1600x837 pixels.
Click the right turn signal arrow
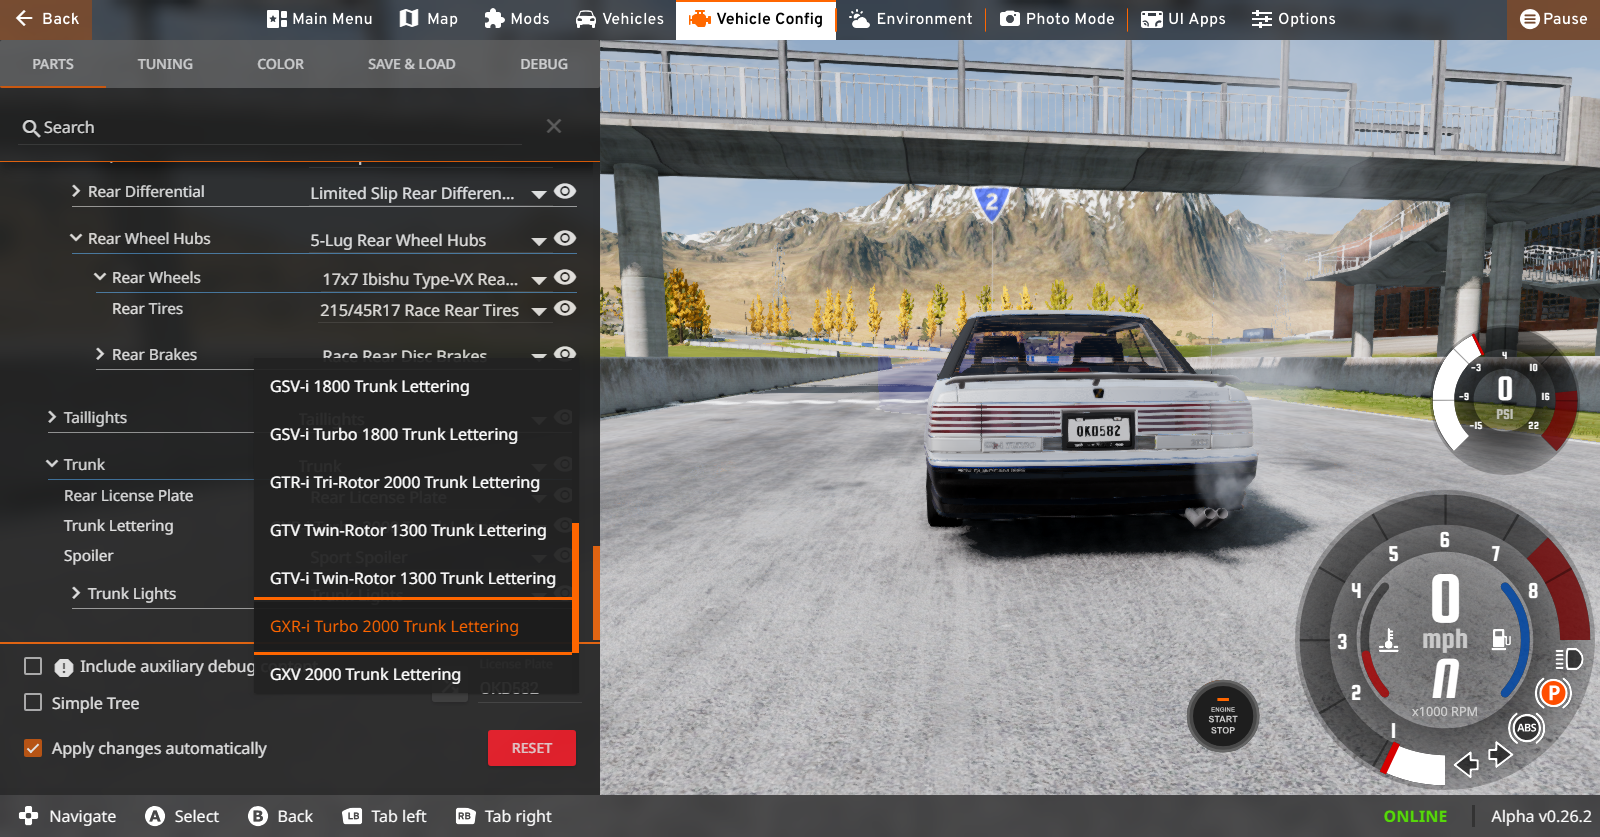[1499, 754]
